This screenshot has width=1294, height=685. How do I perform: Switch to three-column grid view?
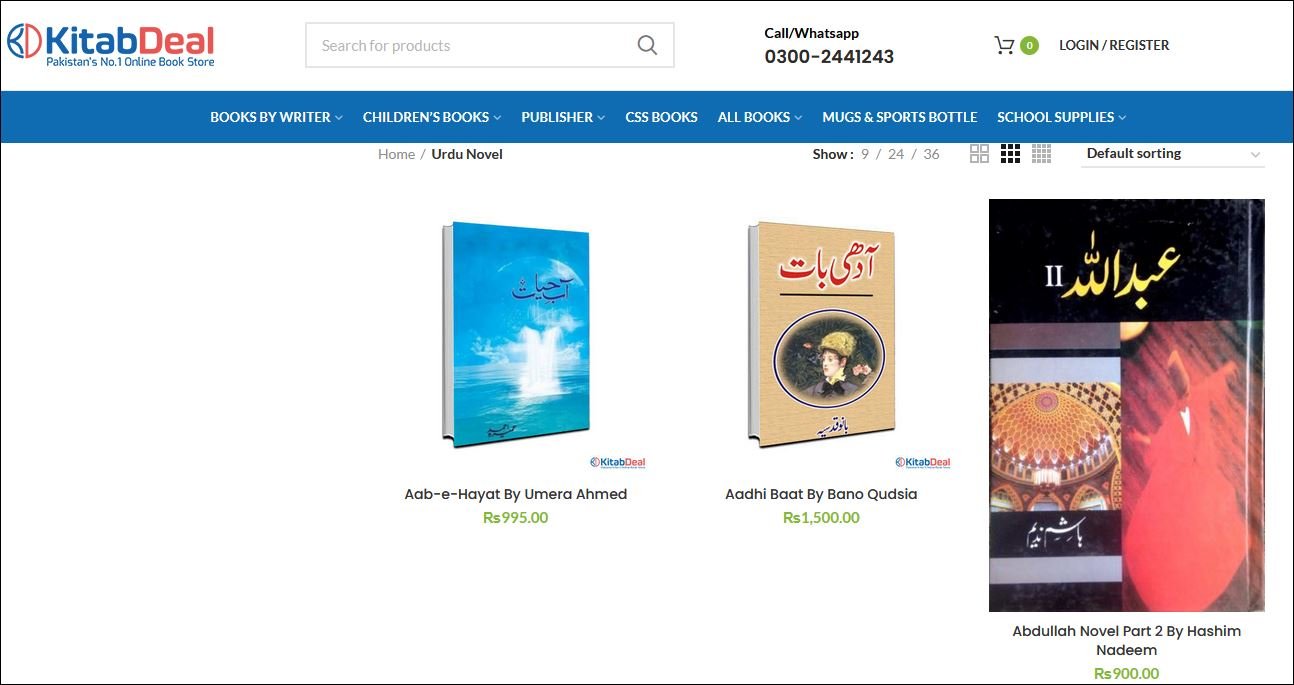(x=1010, y=153)
